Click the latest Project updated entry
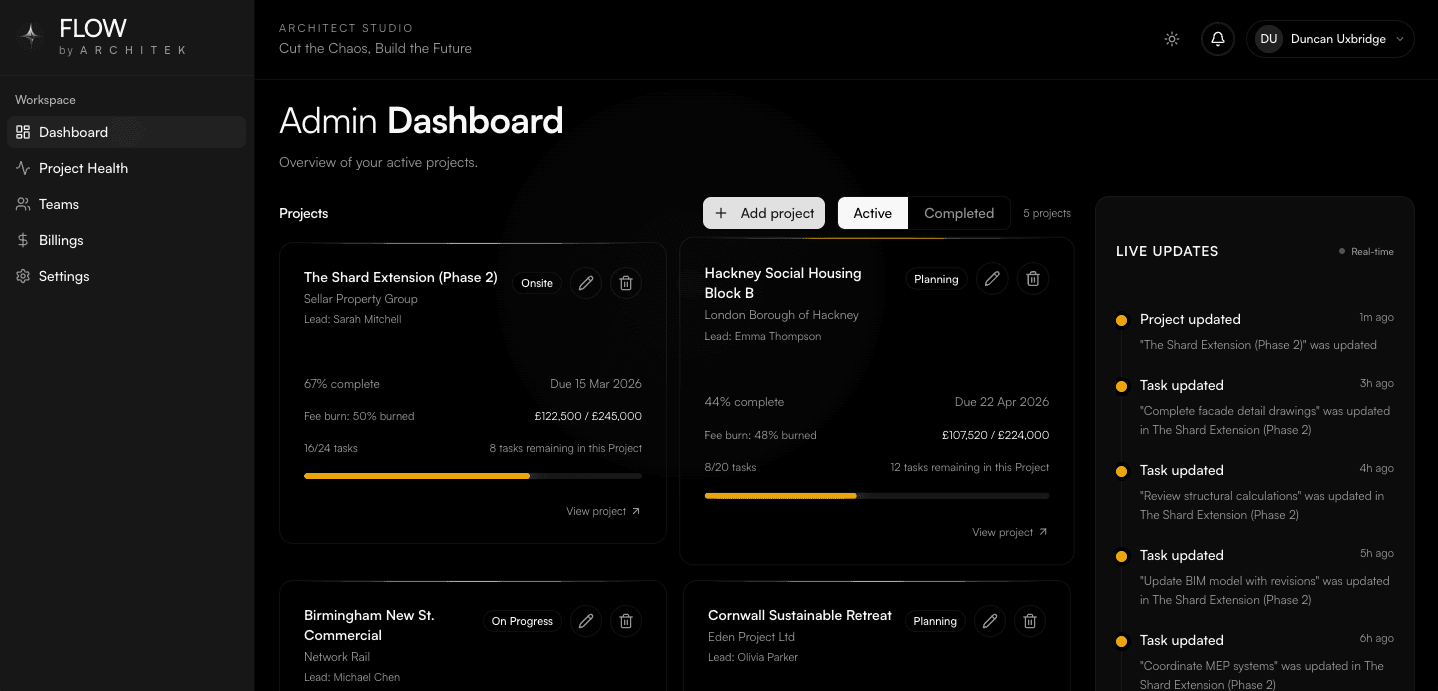 click(x=1190, y=319)
